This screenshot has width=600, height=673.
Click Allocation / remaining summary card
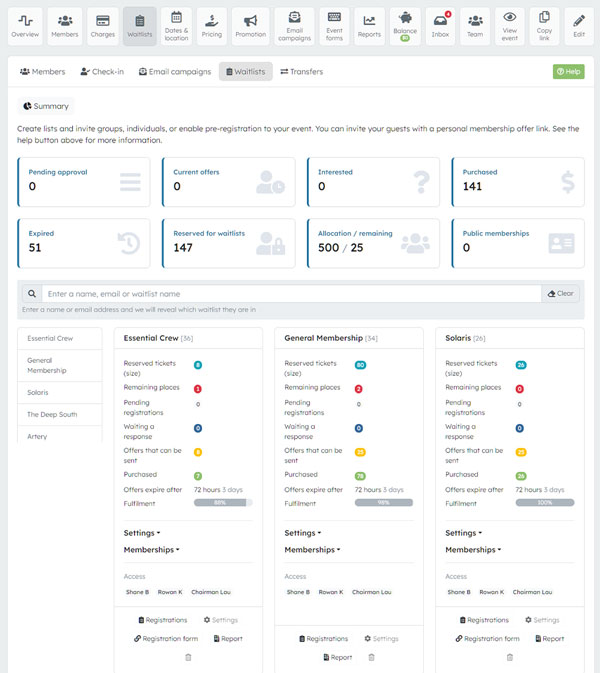pos(373,243)
